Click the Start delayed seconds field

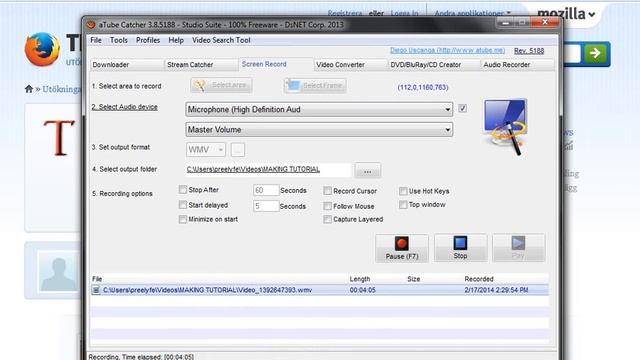point(266,206)
